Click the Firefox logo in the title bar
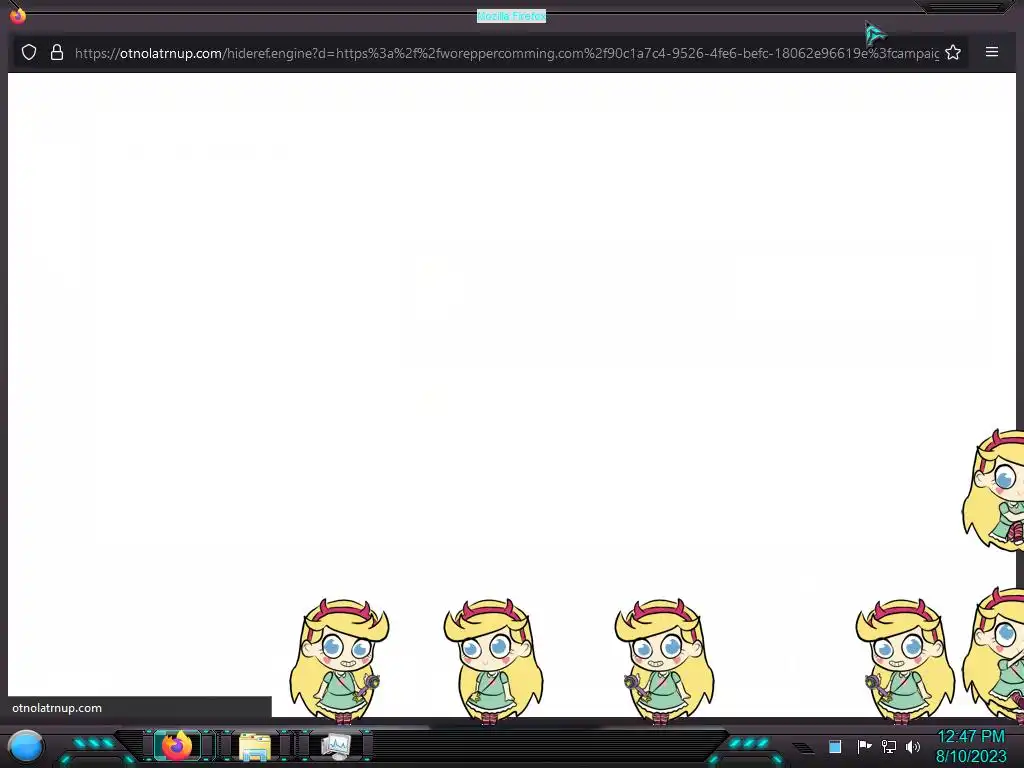 [x=18, y=15]
